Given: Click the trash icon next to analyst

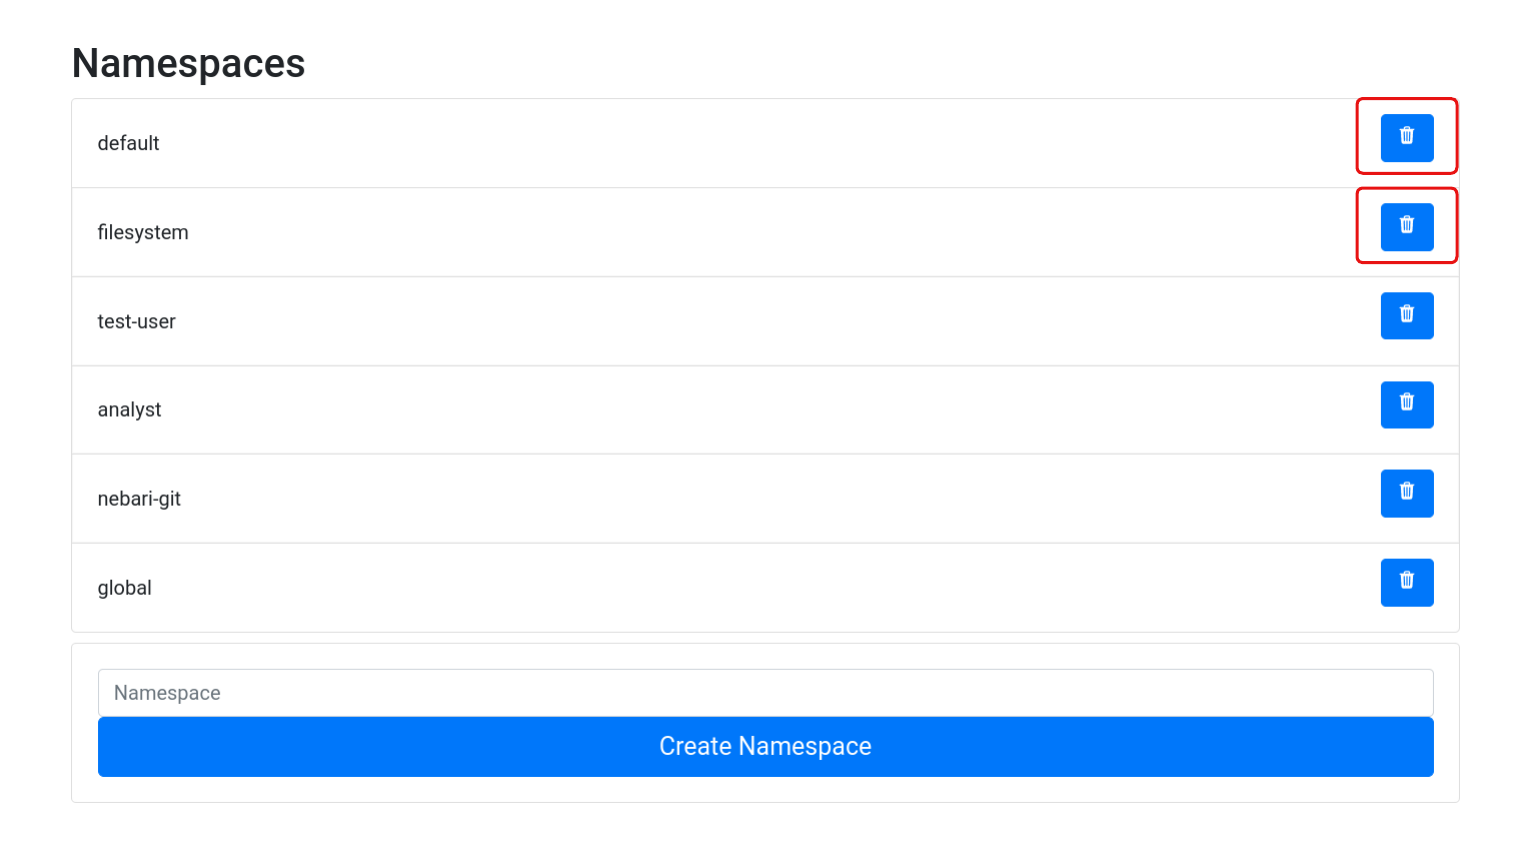Looking at the screenshot, I should (x=1406, y=404).
